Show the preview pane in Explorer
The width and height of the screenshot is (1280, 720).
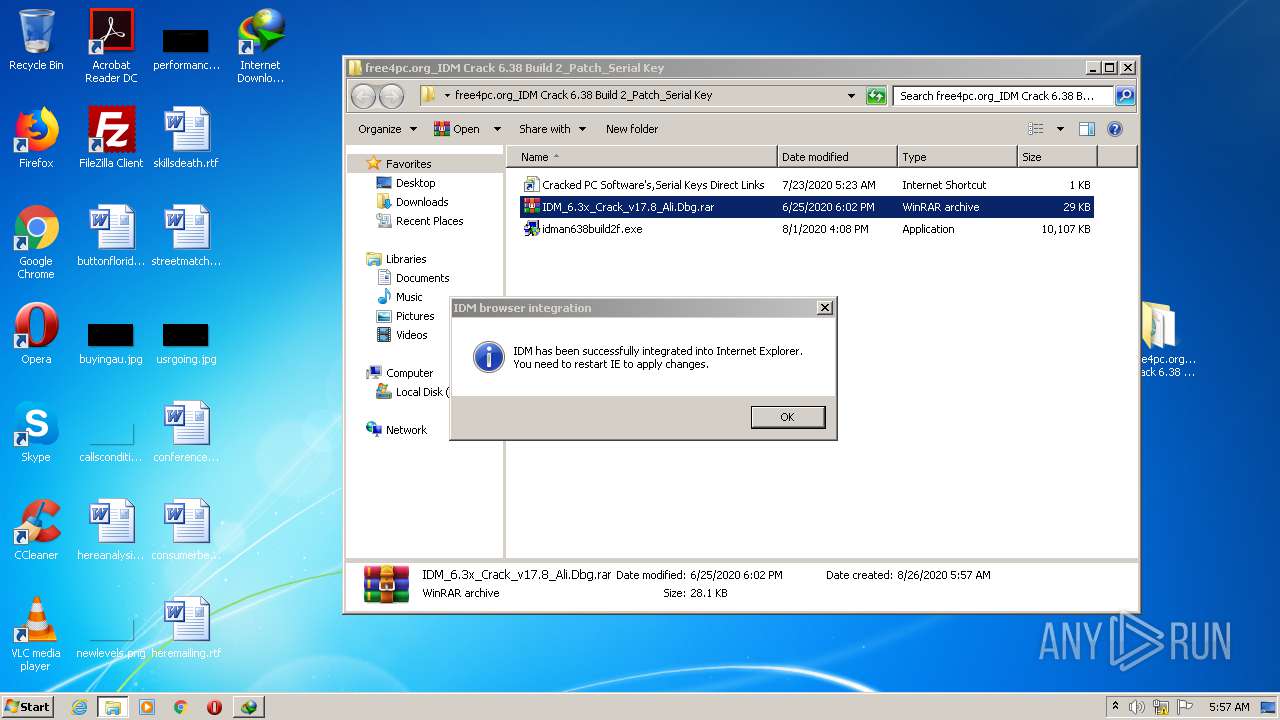[1087, 129]
